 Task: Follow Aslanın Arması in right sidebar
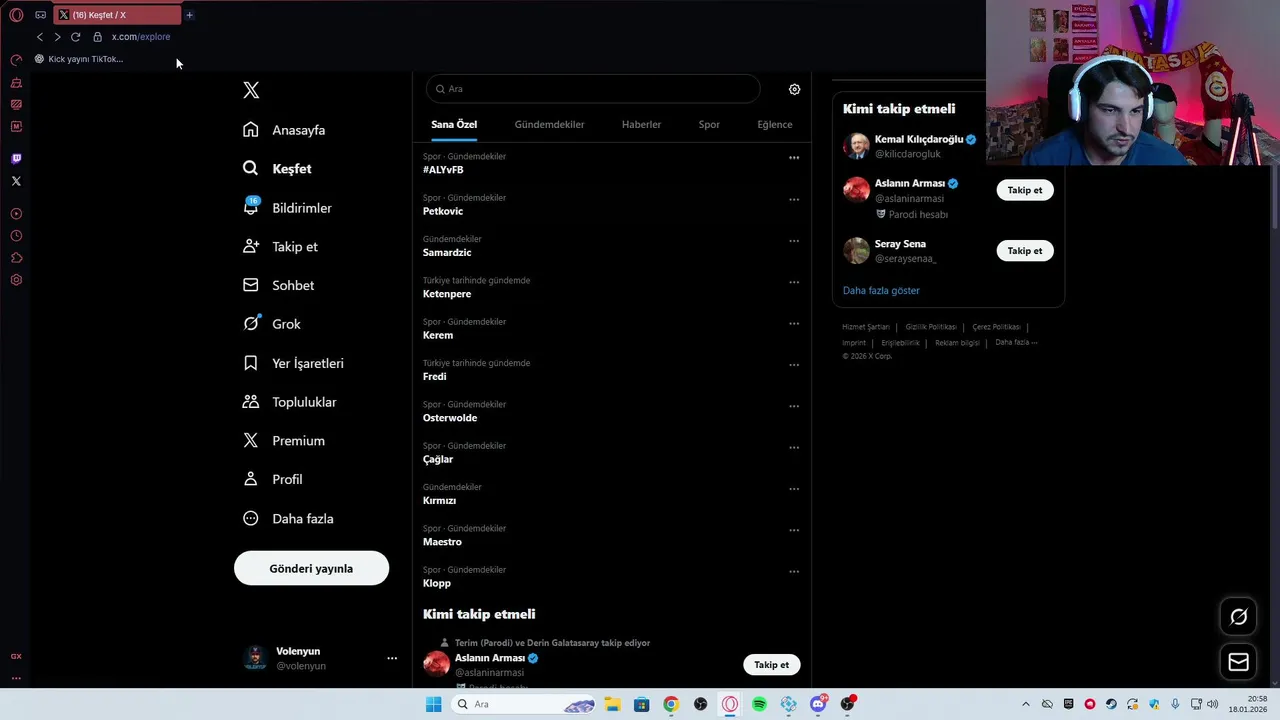click(1025, 190)
